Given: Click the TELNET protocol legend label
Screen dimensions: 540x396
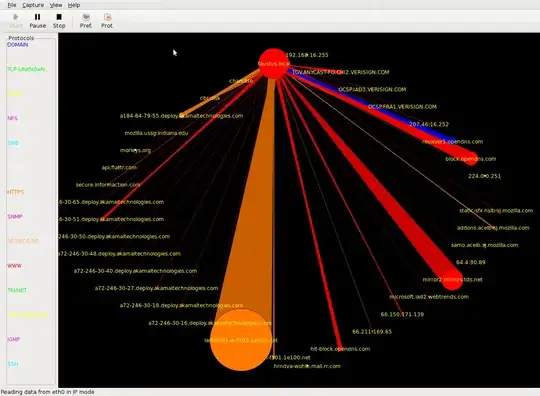Looking at the screenshot, I should 17,290.
